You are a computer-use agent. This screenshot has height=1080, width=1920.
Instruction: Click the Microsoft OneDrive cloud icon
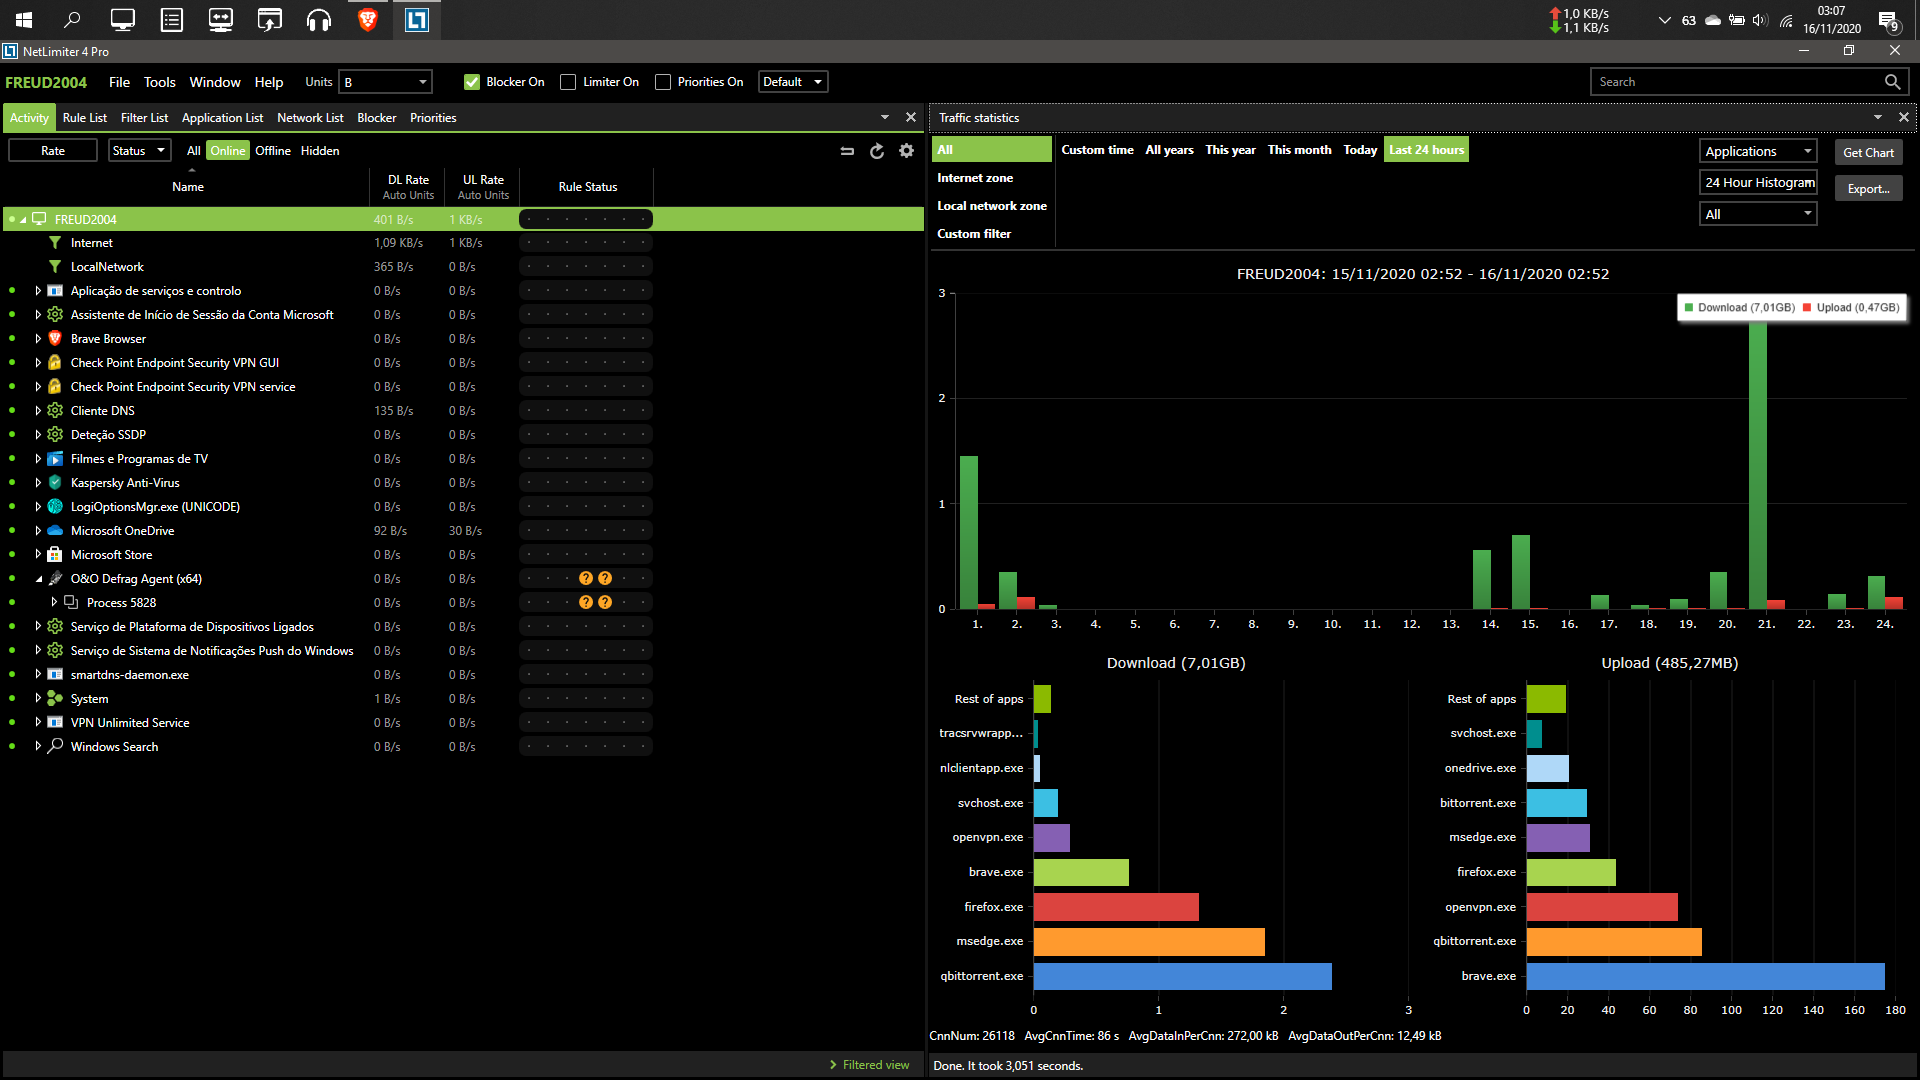pos(55,531)
